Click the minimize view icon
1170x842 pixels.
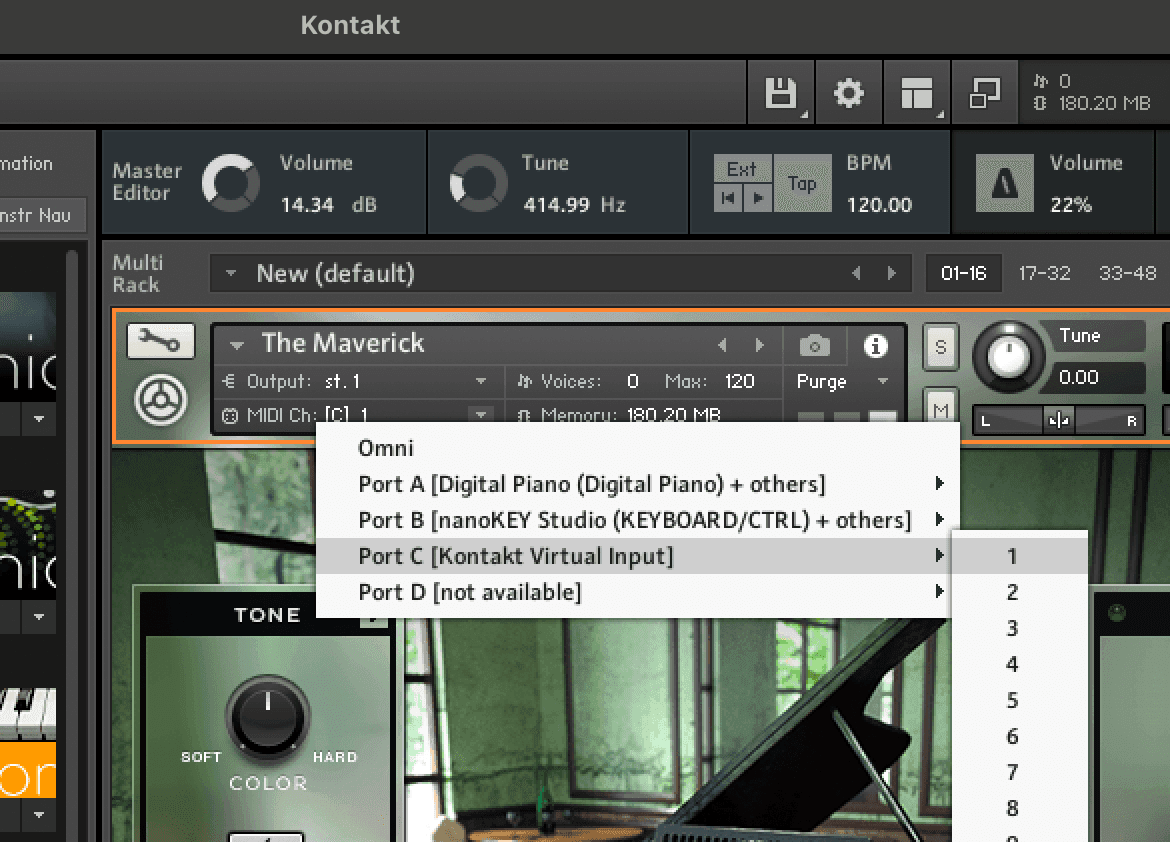(985, 94)
